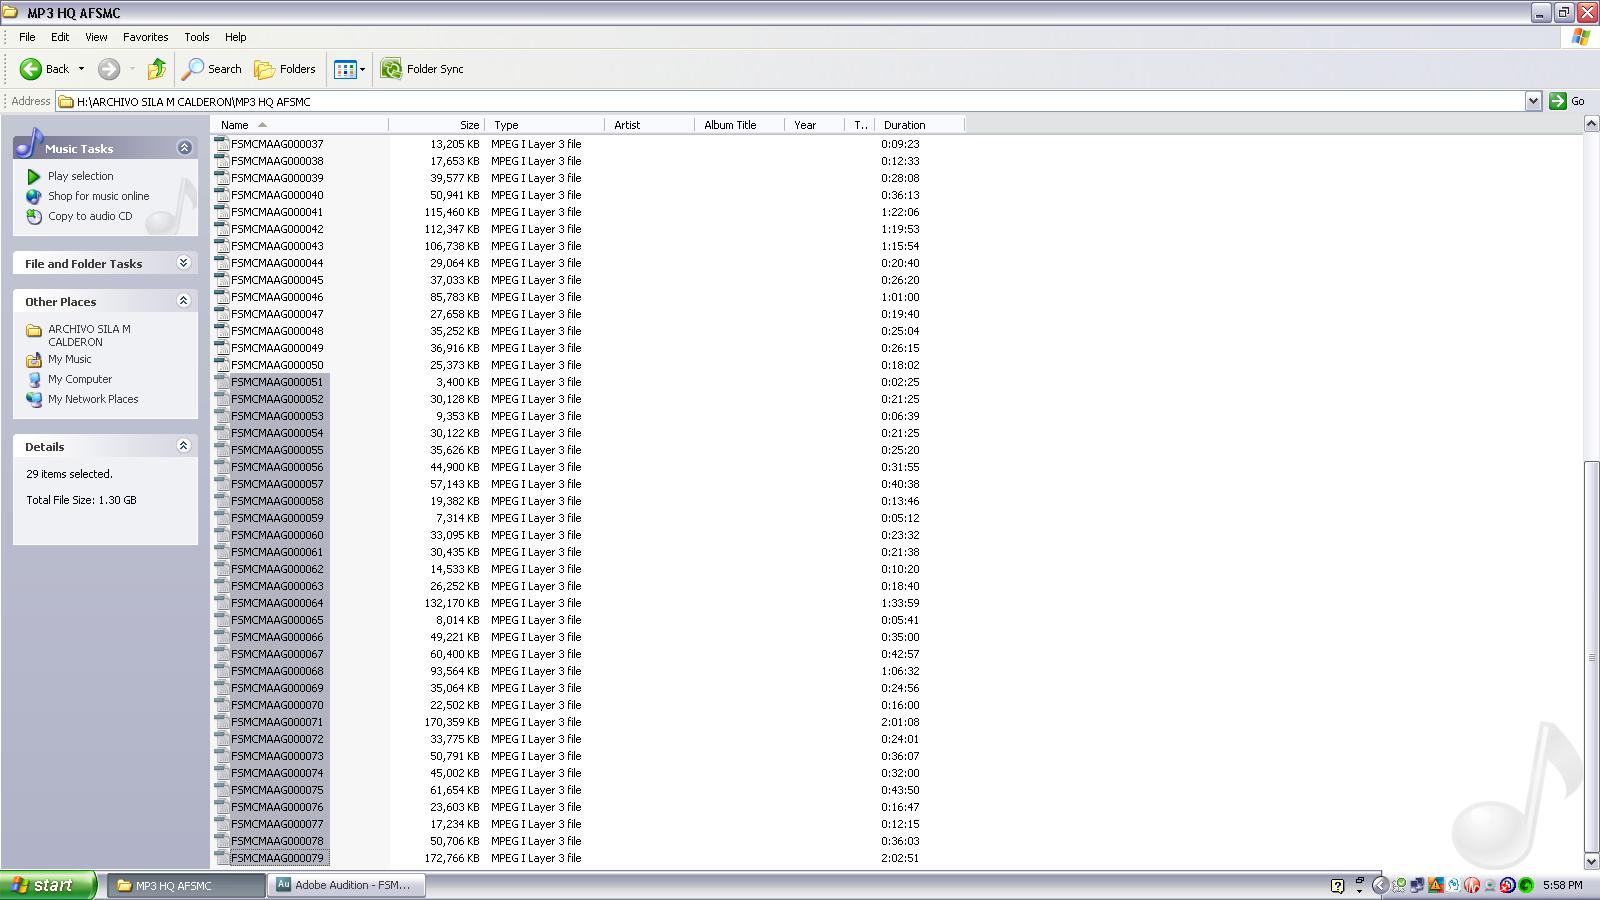The image size is (1600, 900).
Task: Sort files by the Duration column header
Action: click(905, 125)
